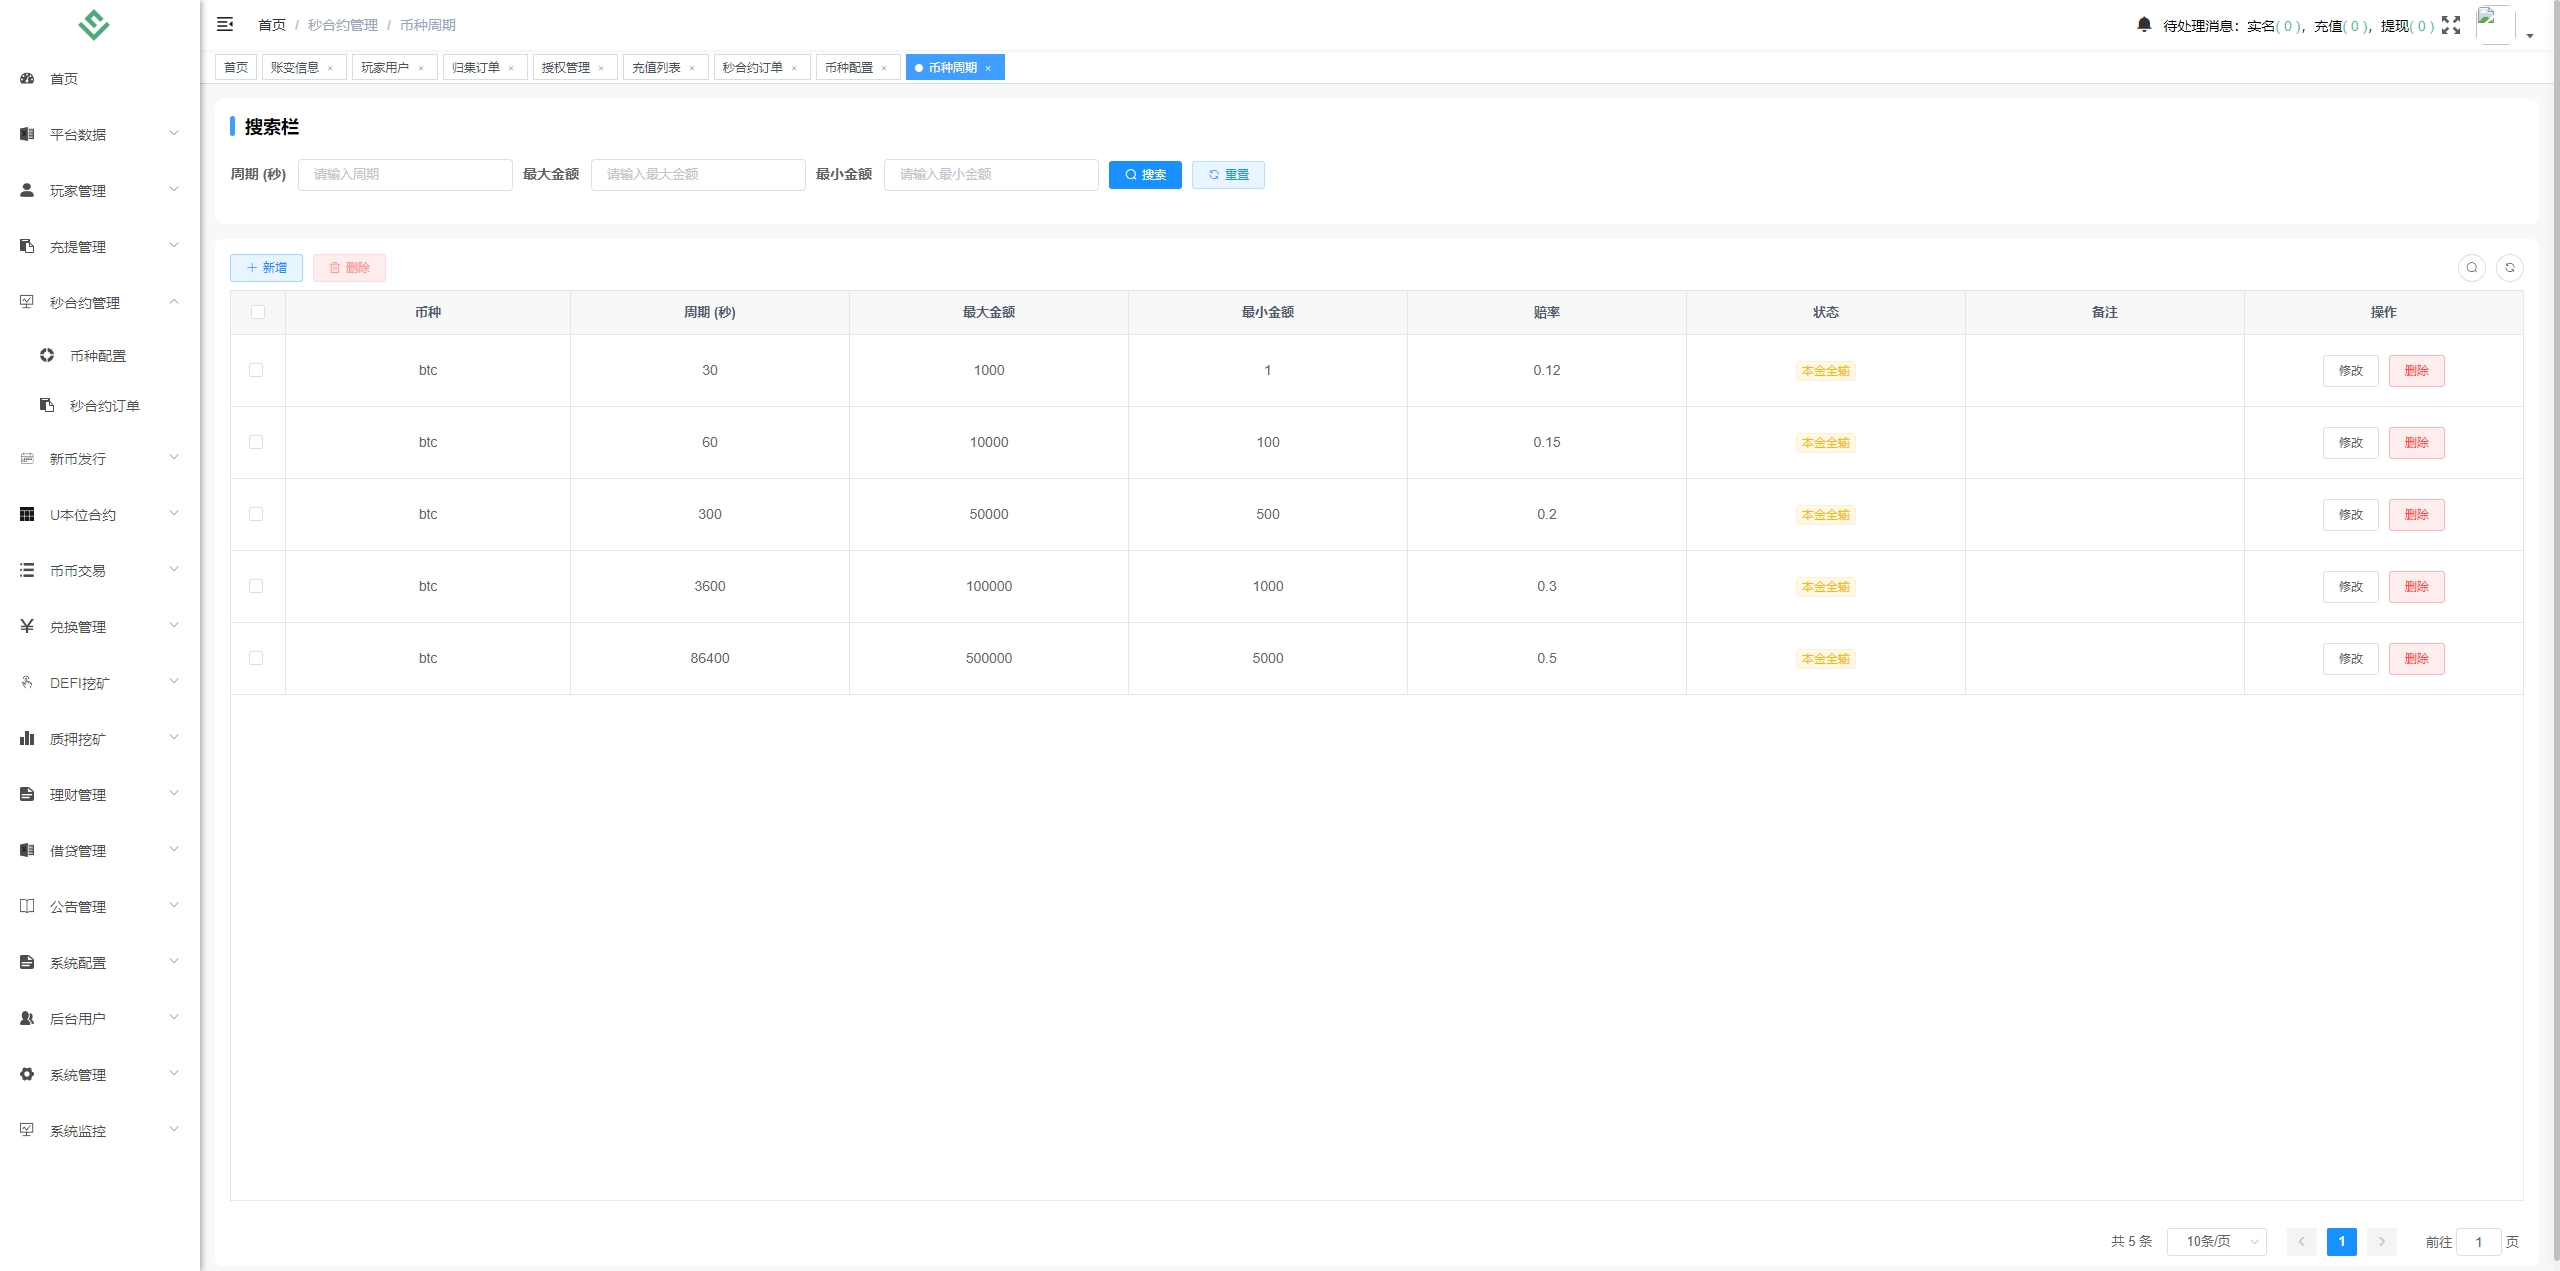Open the 10条/页 page size dropdown
2560x1271 pixels.
click(2216, 1241)
